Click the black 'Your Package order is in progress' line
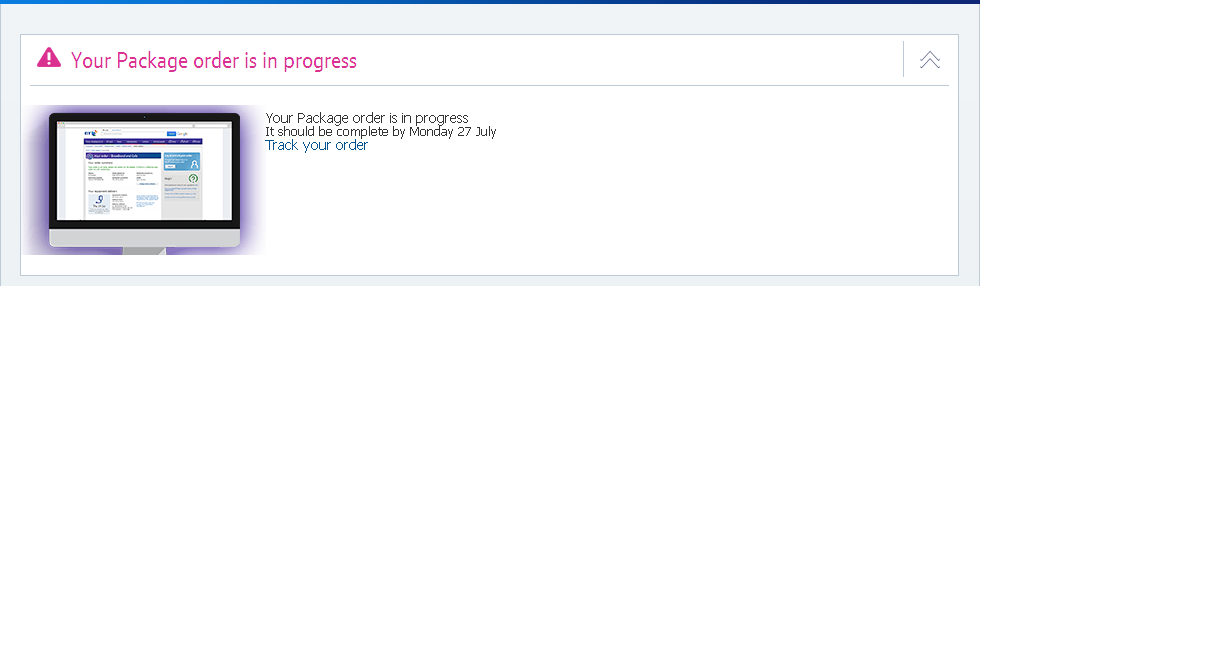 pyautogui.click(x=366, y=118)
